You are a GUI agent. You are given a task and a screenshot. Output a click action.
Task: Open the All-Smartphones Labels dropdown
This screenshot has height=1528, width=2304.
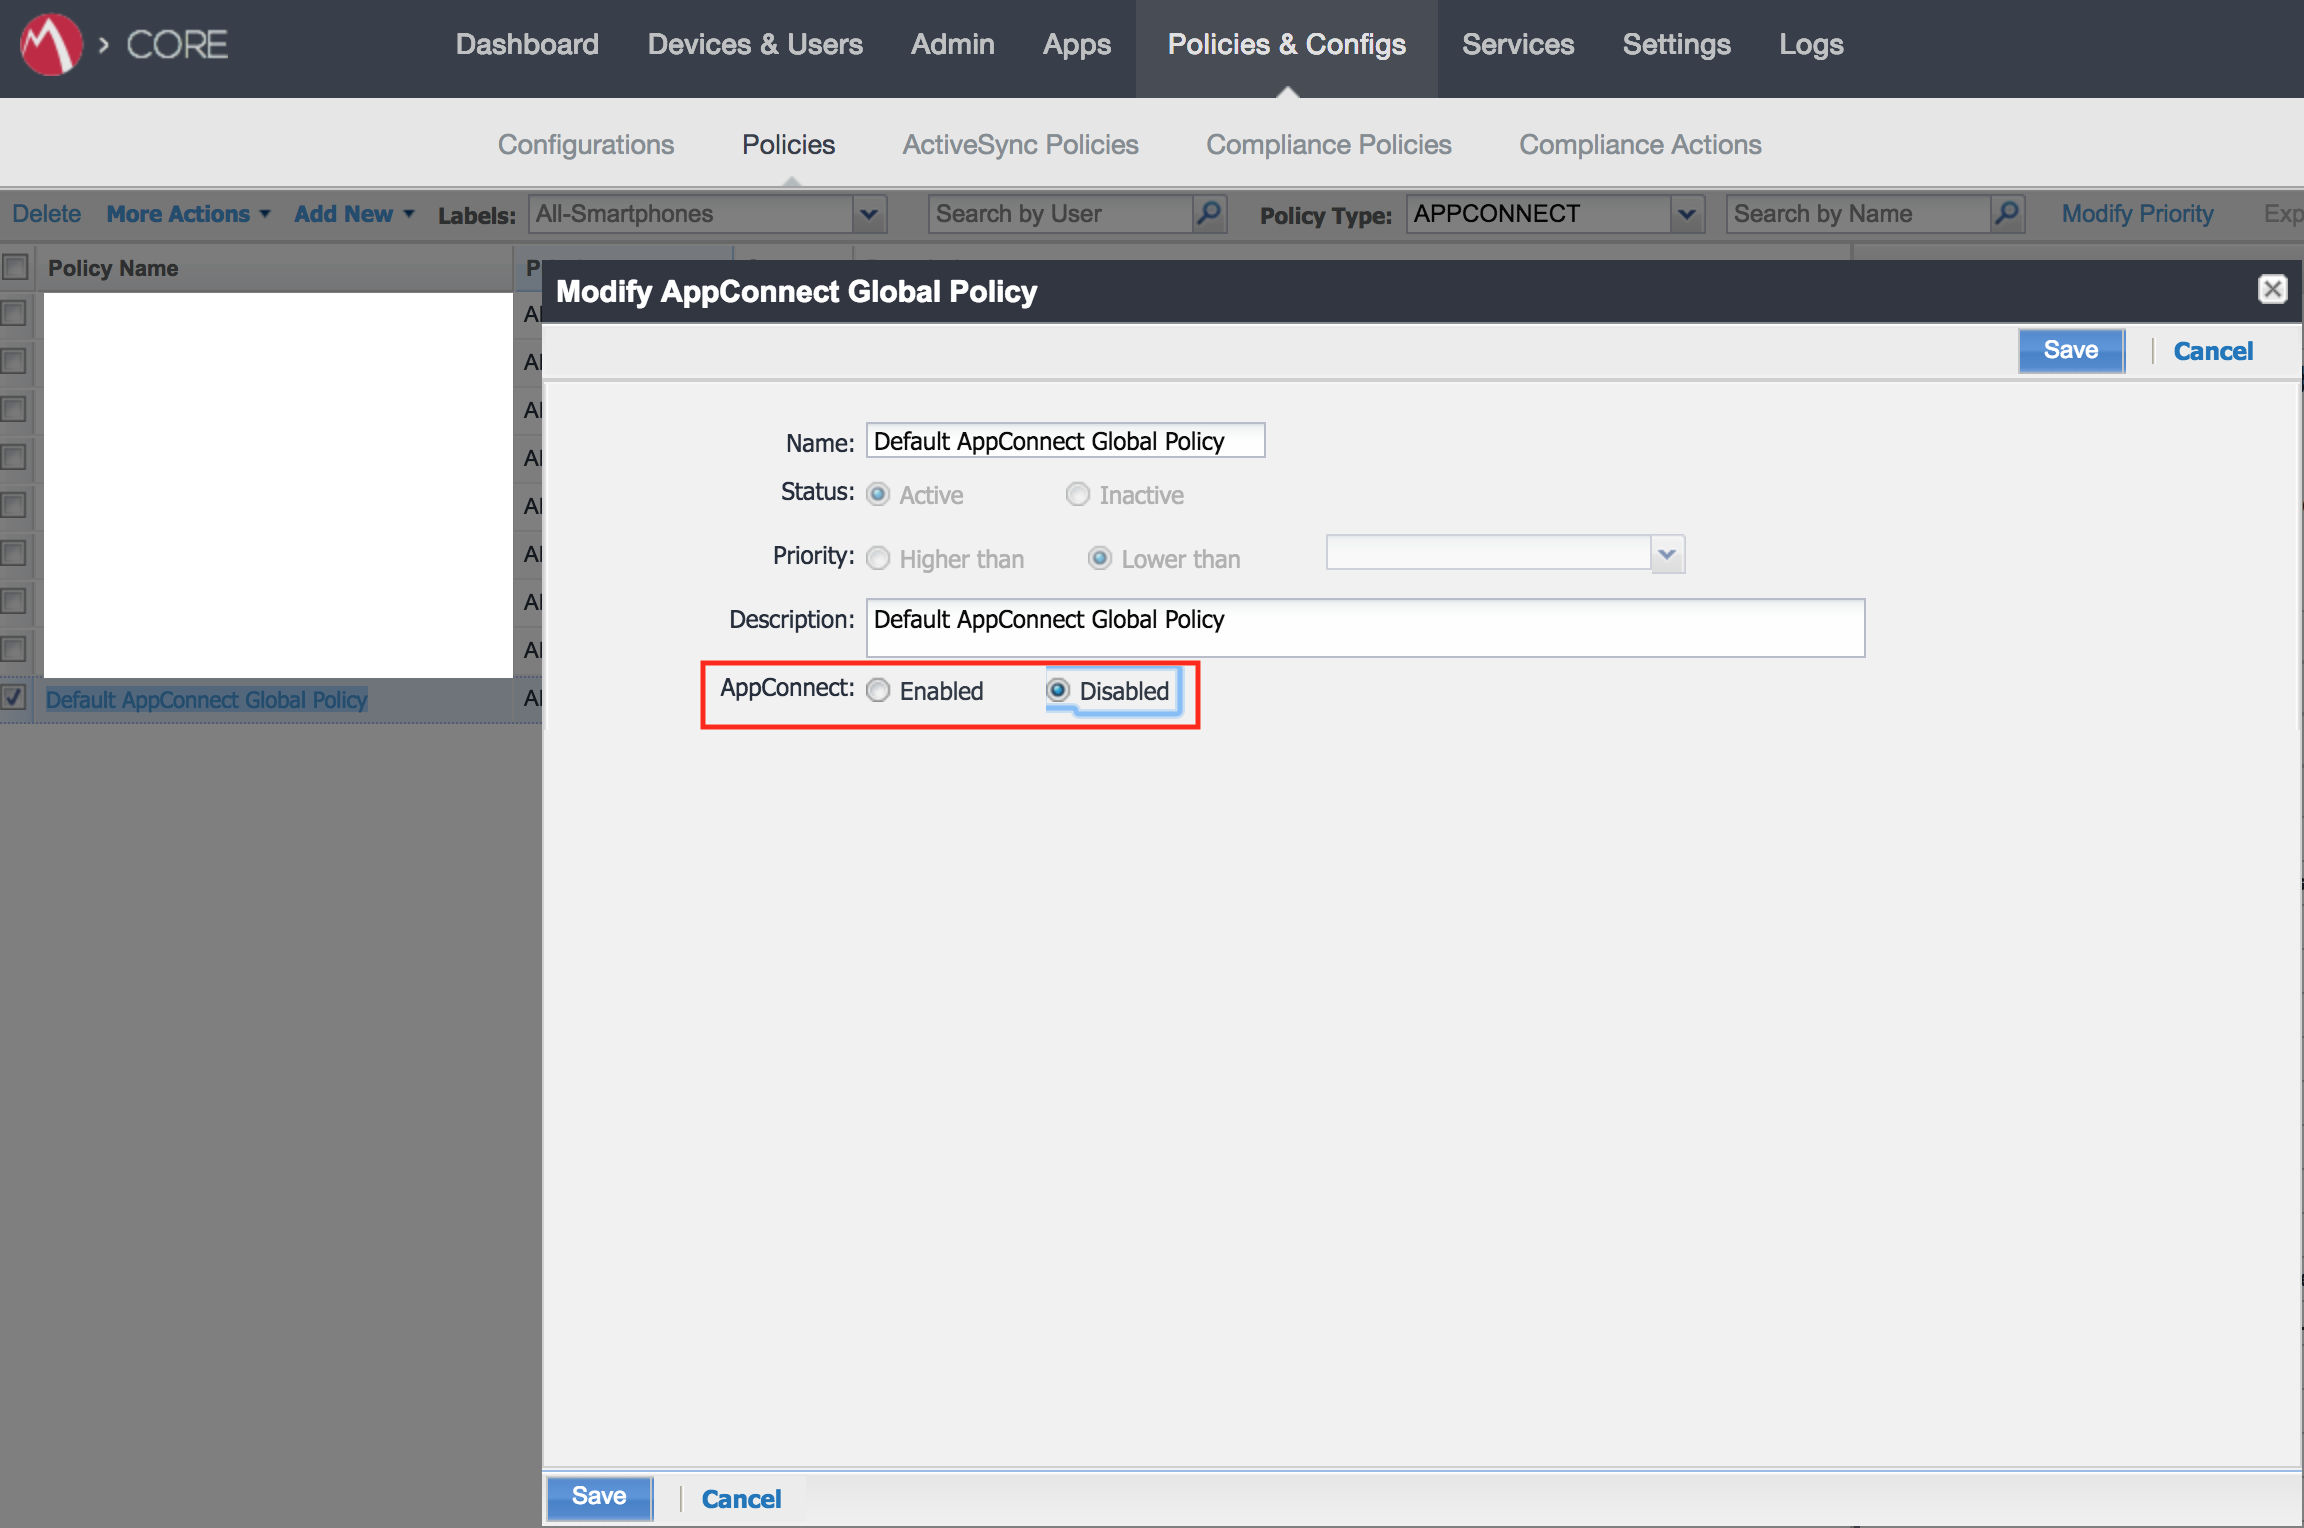(868, 213)
